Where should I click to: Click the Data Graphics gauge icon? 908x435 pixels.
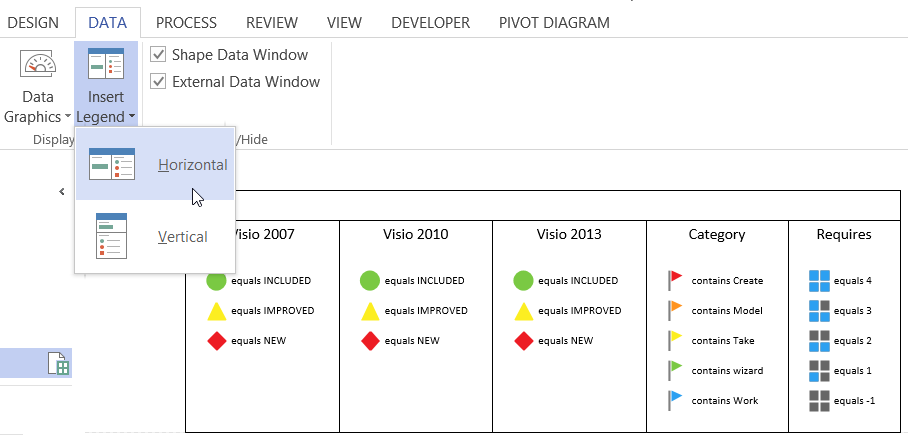click(x=38, y=64)
